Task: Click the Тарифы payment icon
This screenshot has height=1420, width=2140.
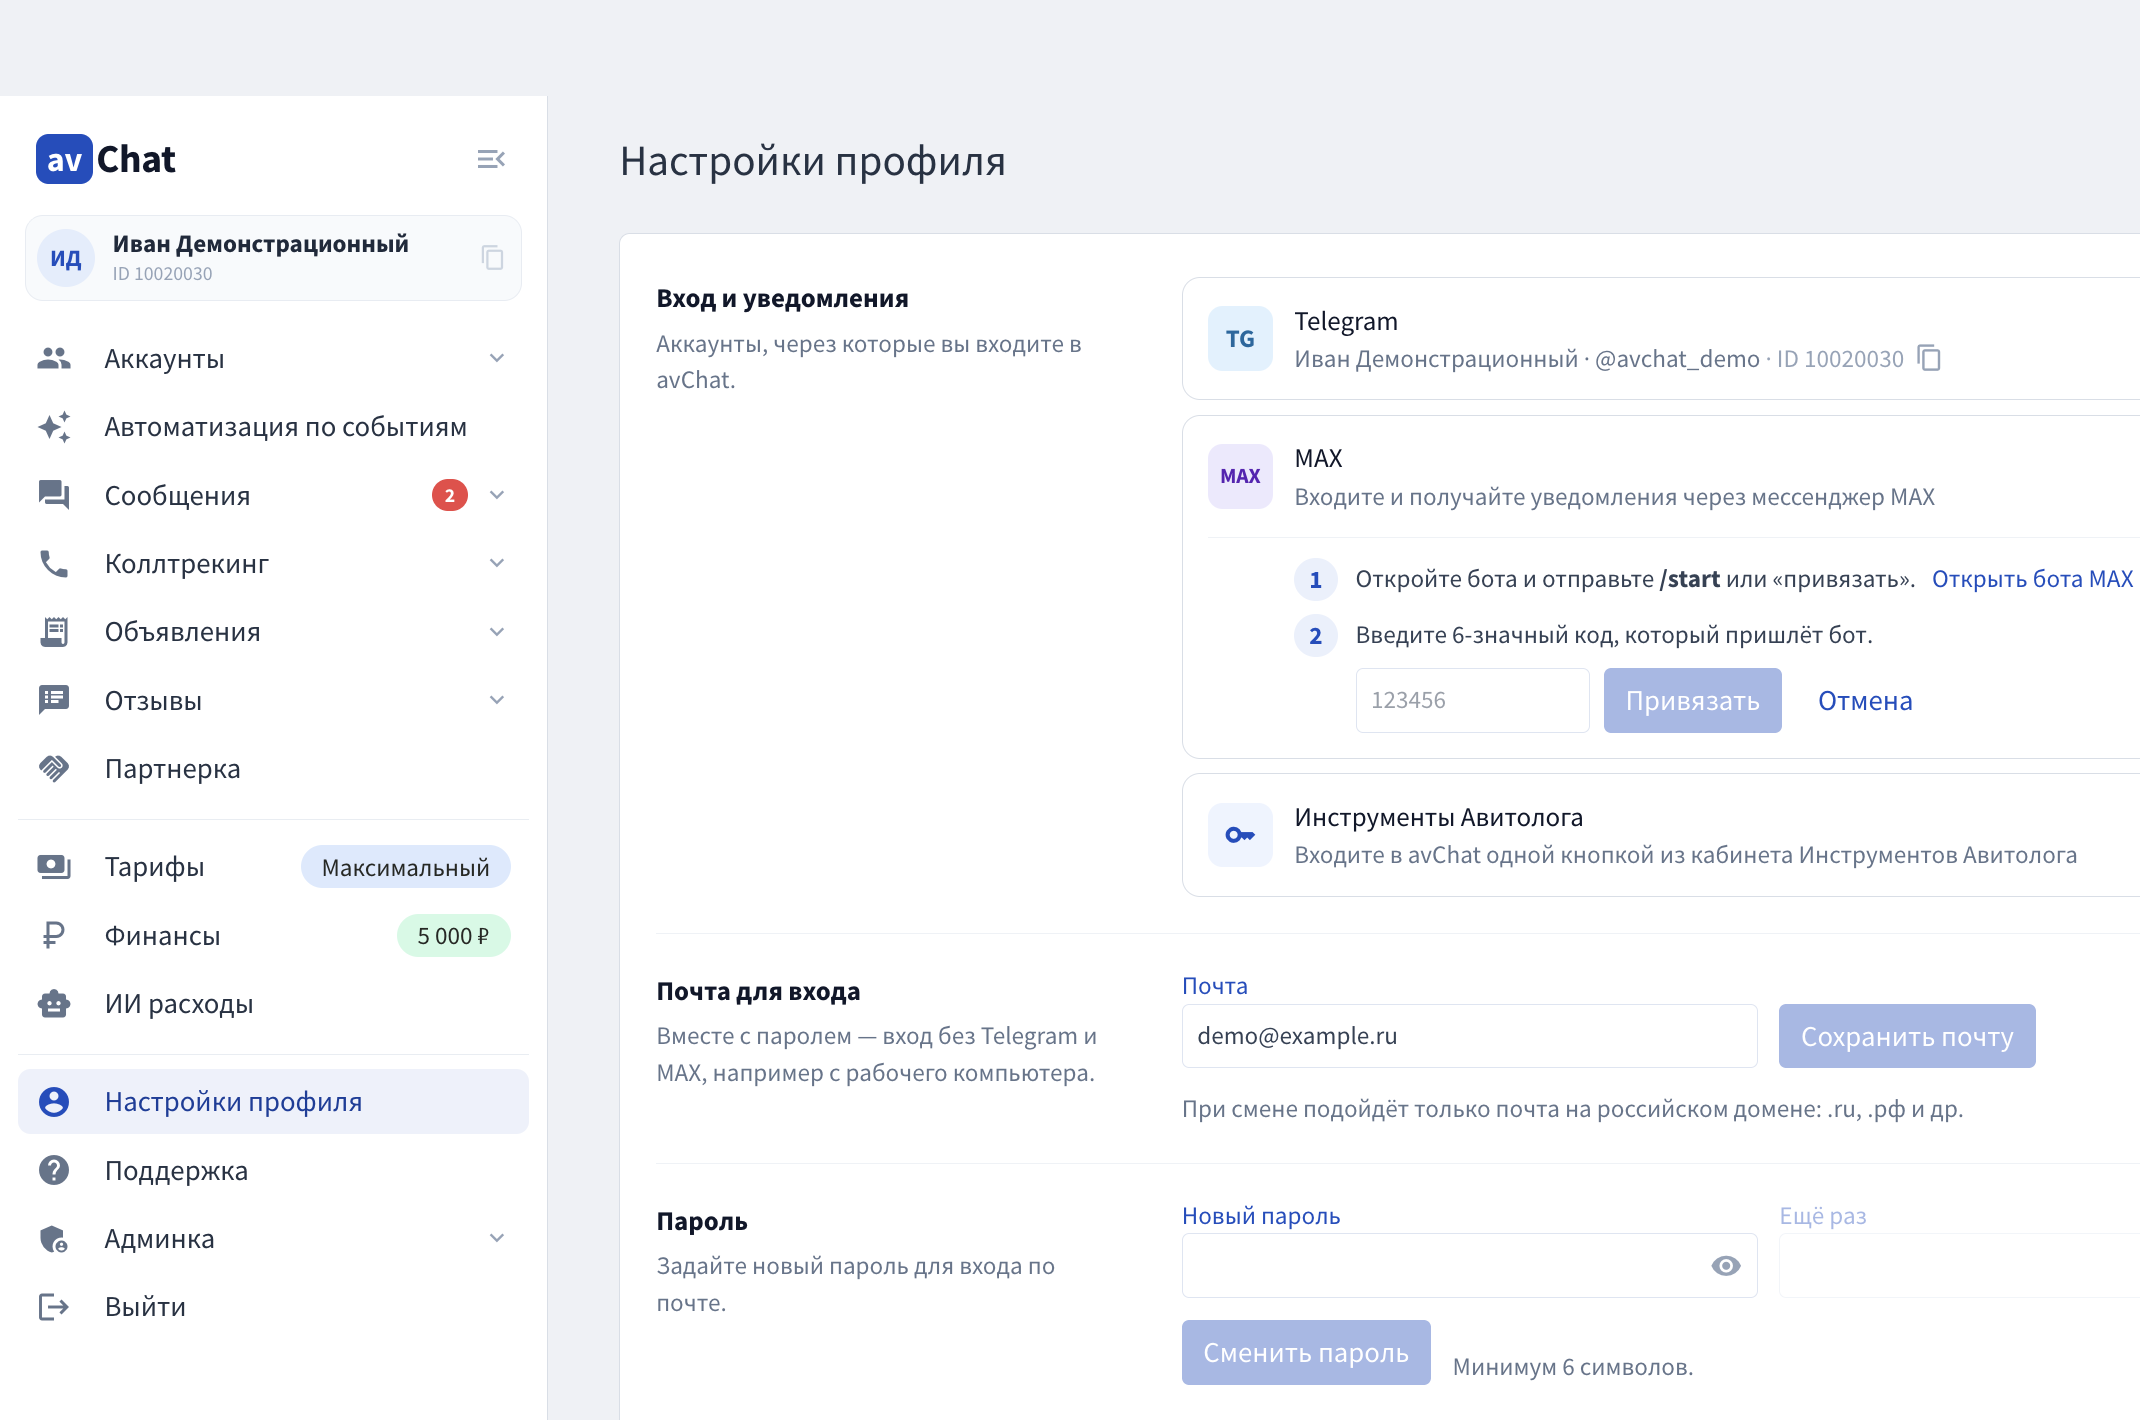Action: (x=54, y=867)
